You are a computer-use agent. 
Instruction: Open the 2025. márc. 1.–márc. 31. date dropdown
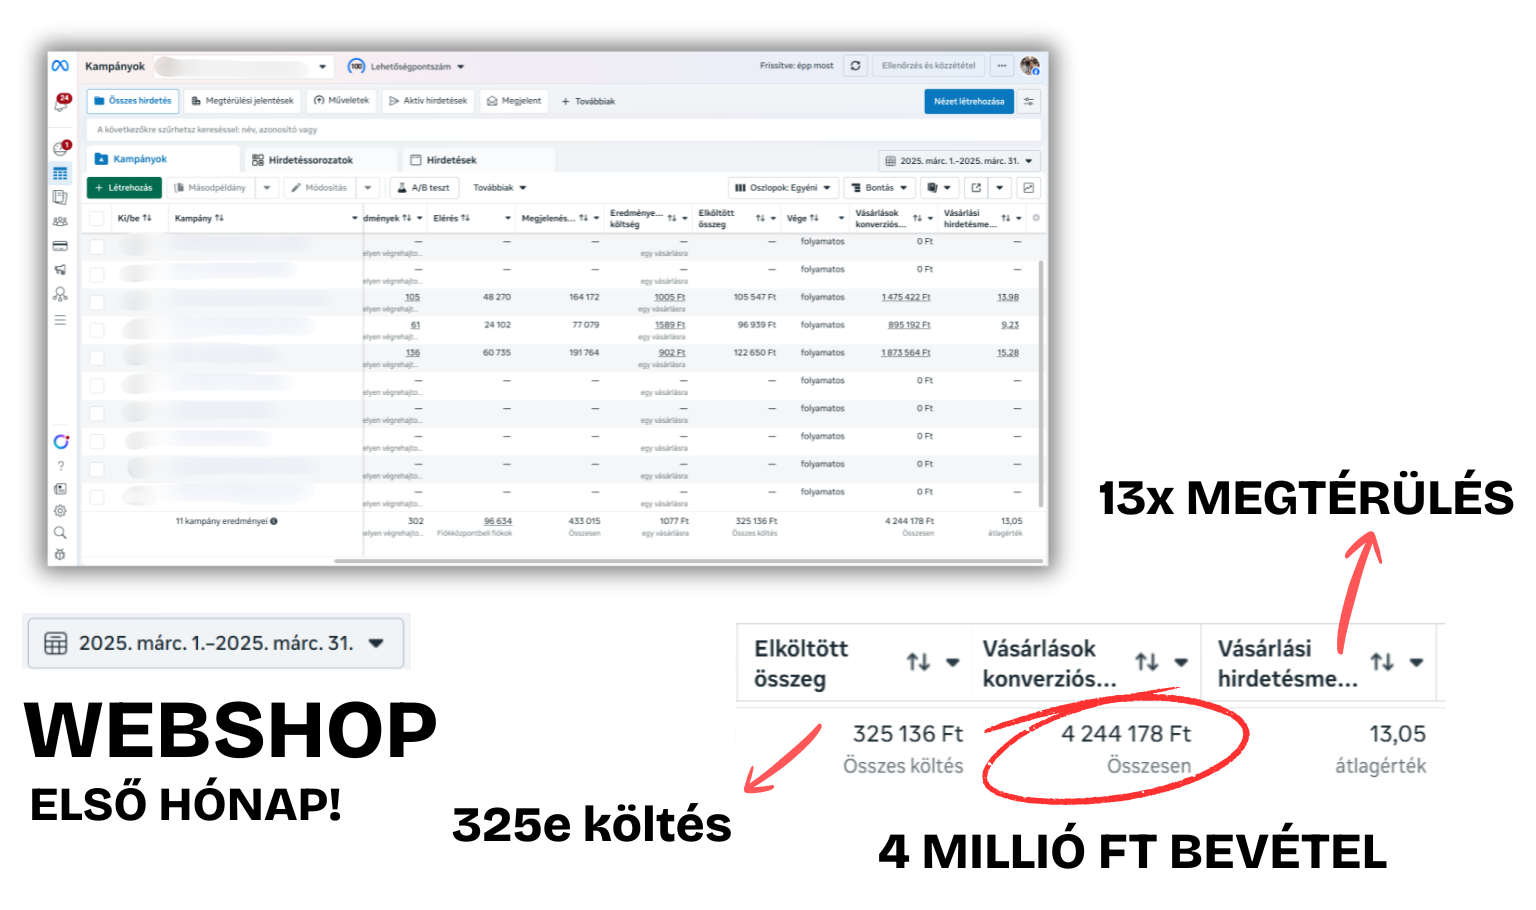point(959,161)
